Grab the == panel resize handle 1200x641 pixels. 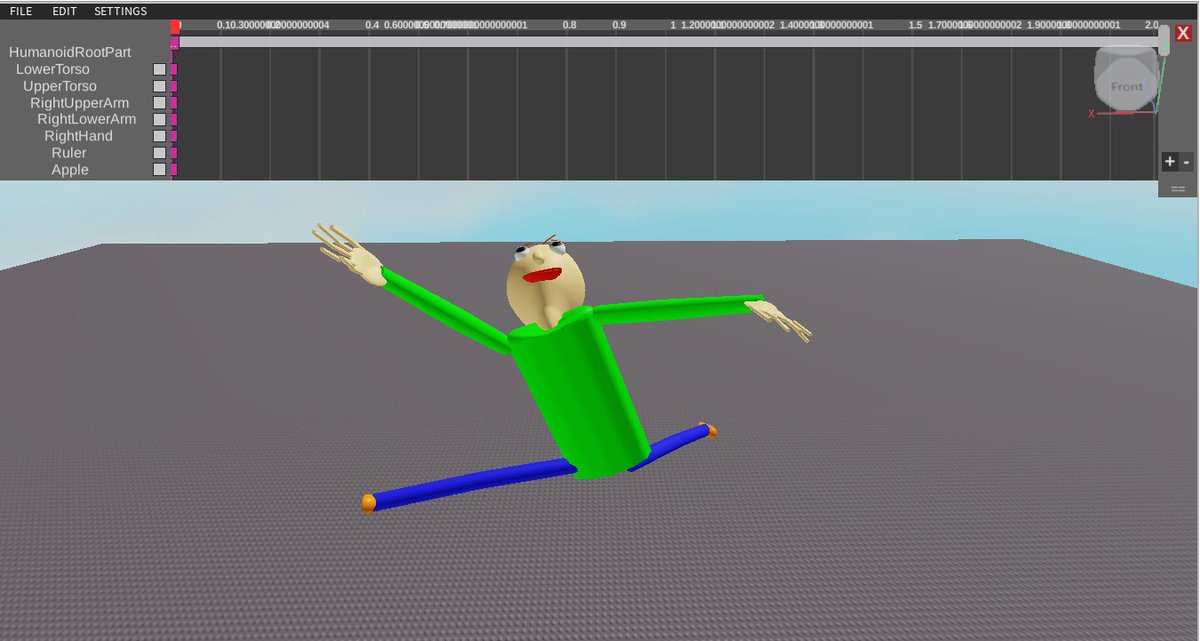click(x=1178, y=188)
